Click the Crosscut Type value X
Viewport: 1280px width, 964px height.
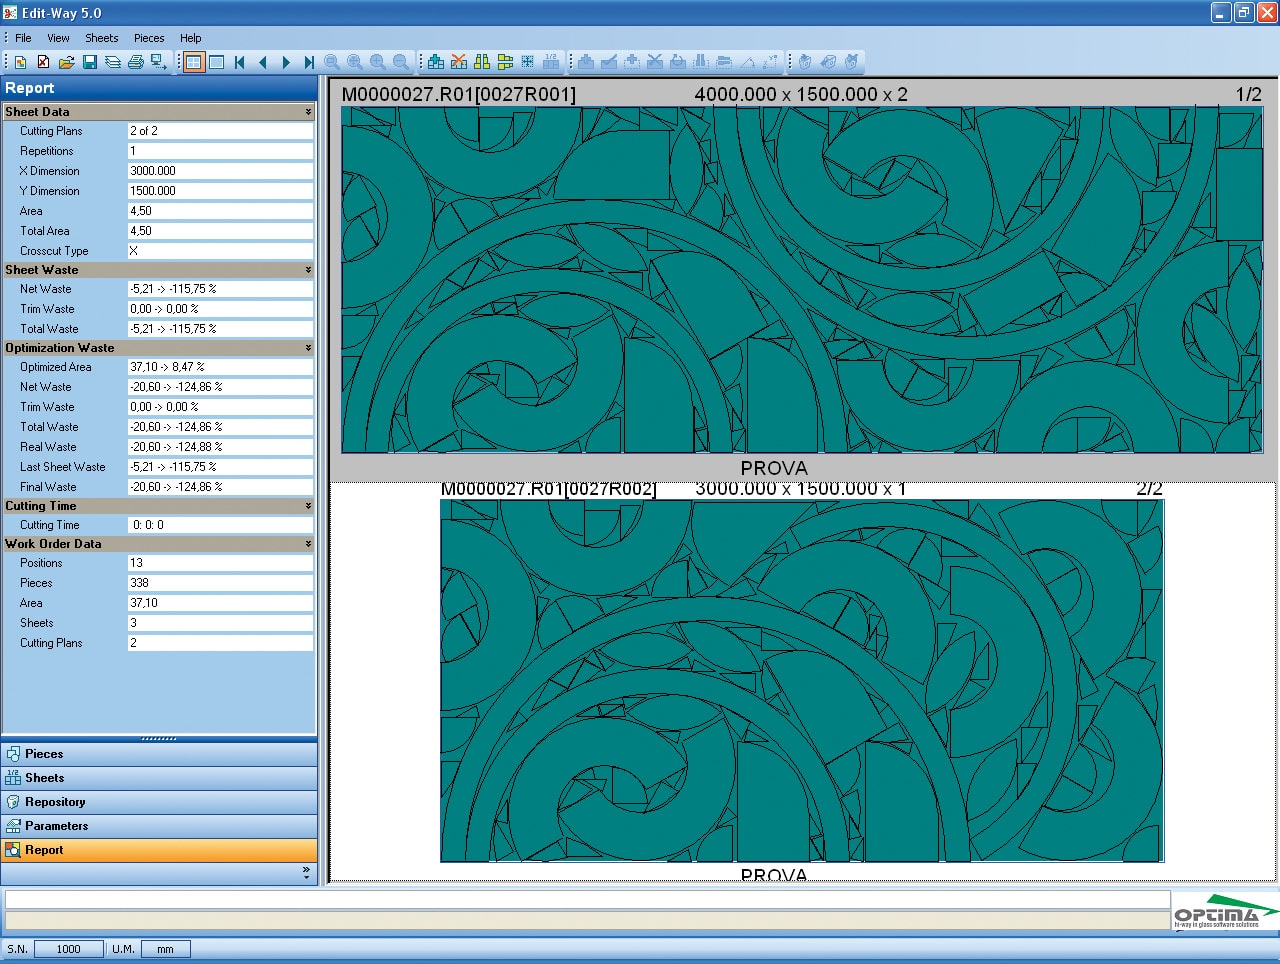coord(220,251)
